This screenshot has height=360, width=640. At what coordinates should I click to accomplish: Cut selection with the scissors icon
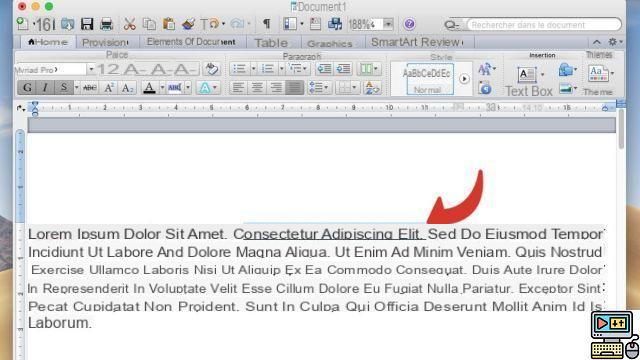[130, 24]
